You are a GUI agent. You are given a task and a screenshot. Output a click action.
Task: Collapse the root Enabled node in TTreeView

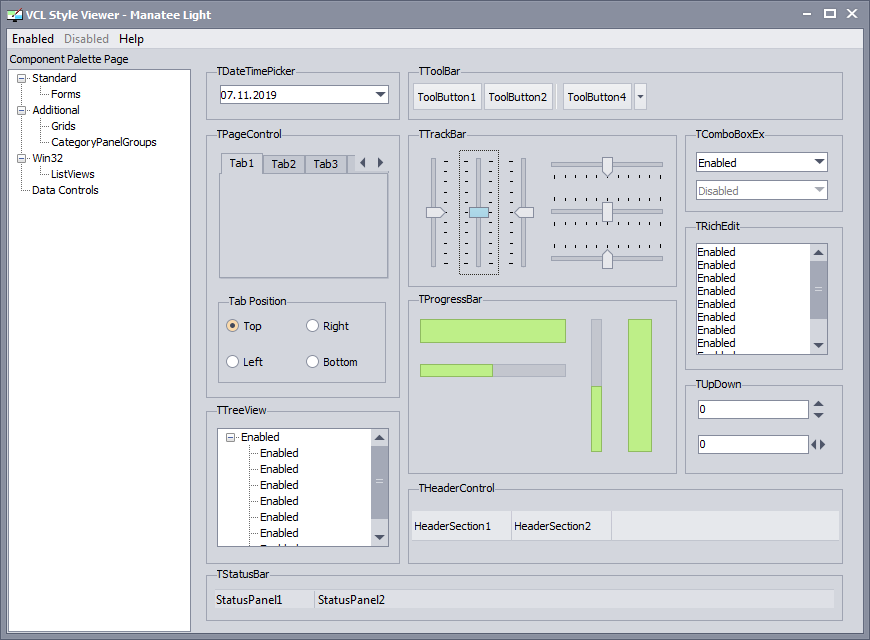230,437
